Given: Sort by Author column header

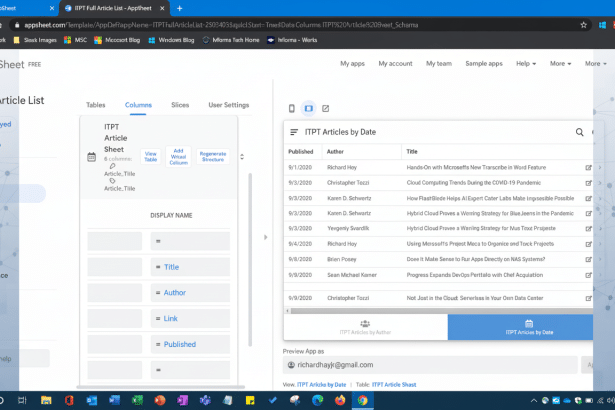Looking at the screenshot, I should (335, 152).
